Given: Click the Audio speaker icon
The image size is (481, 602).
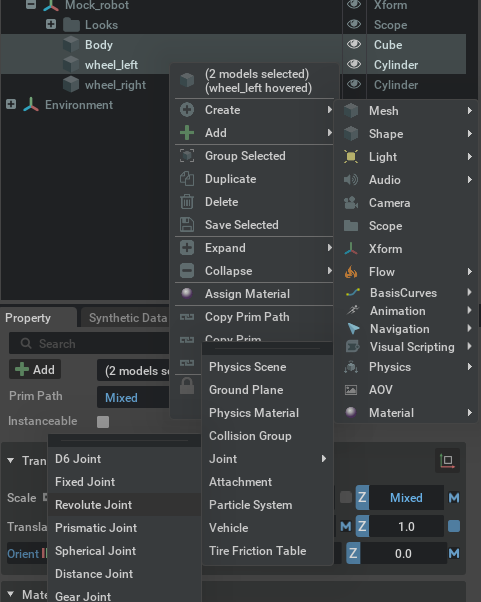Looking at the screenshot, I should coord(351,180).
